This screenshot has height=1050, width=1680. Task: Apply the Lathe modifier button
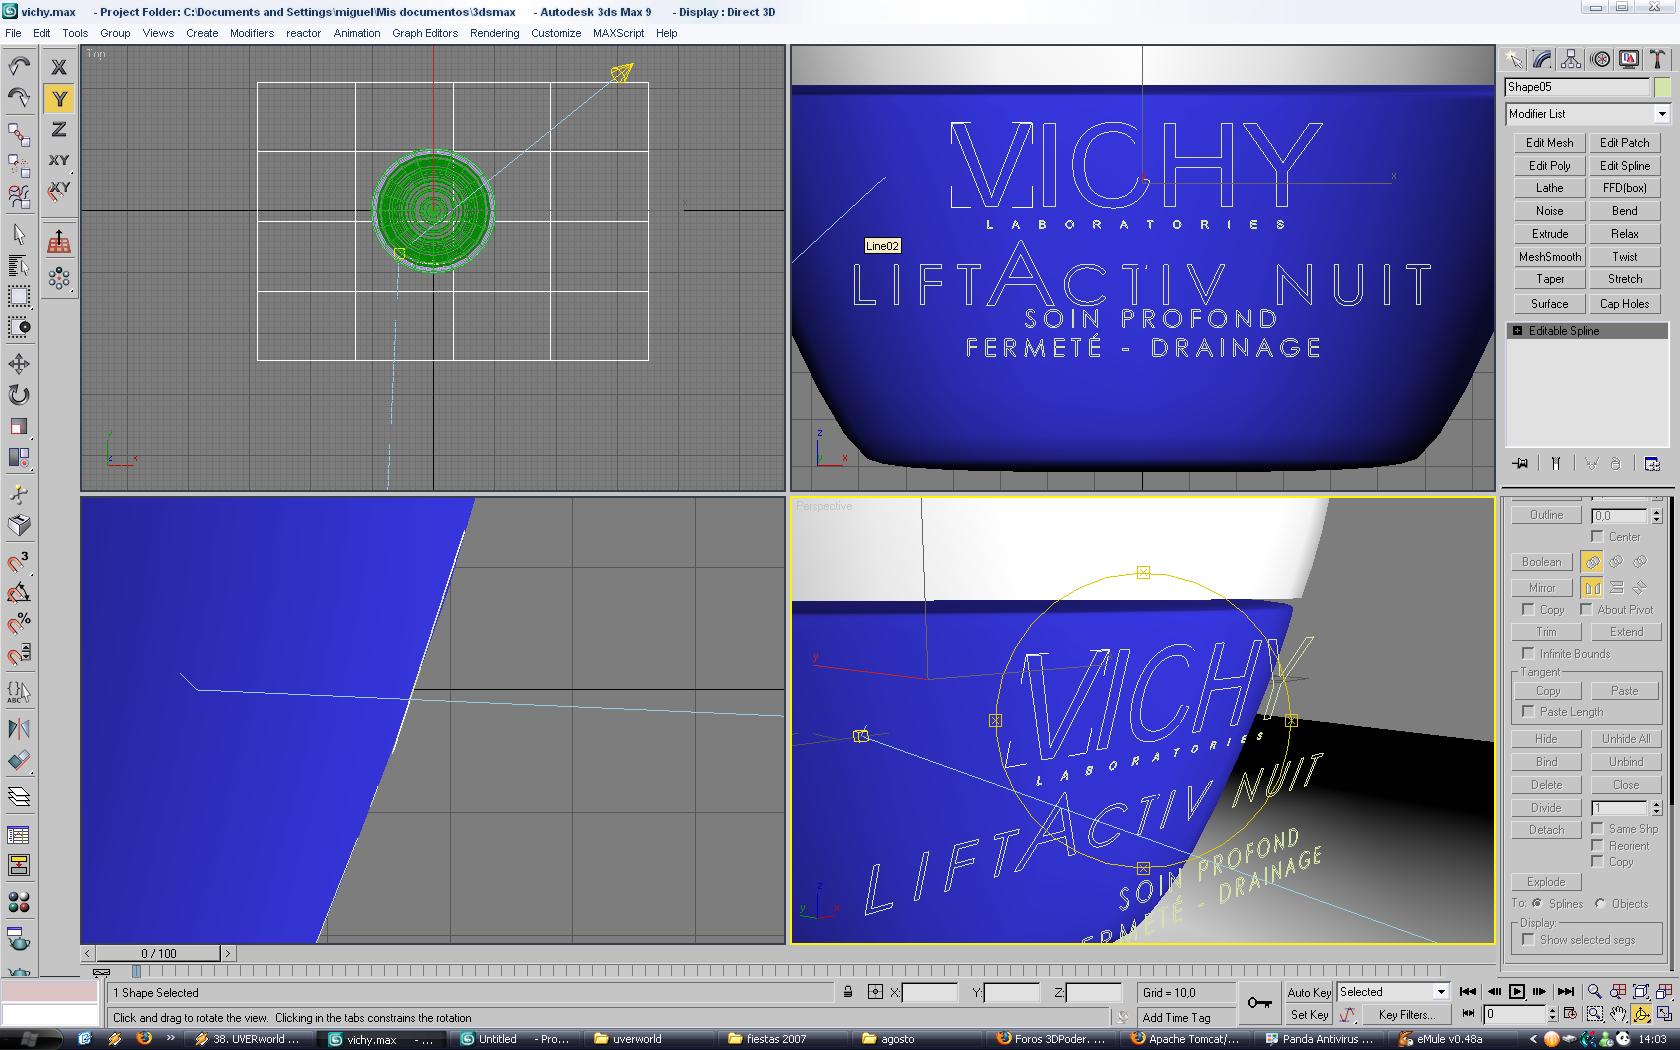pos(1550,188)
